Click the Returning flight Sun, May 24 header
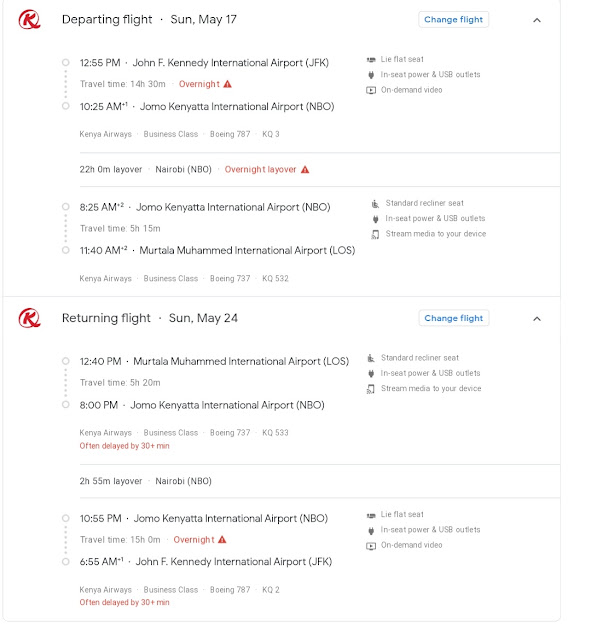 [150, 318]
